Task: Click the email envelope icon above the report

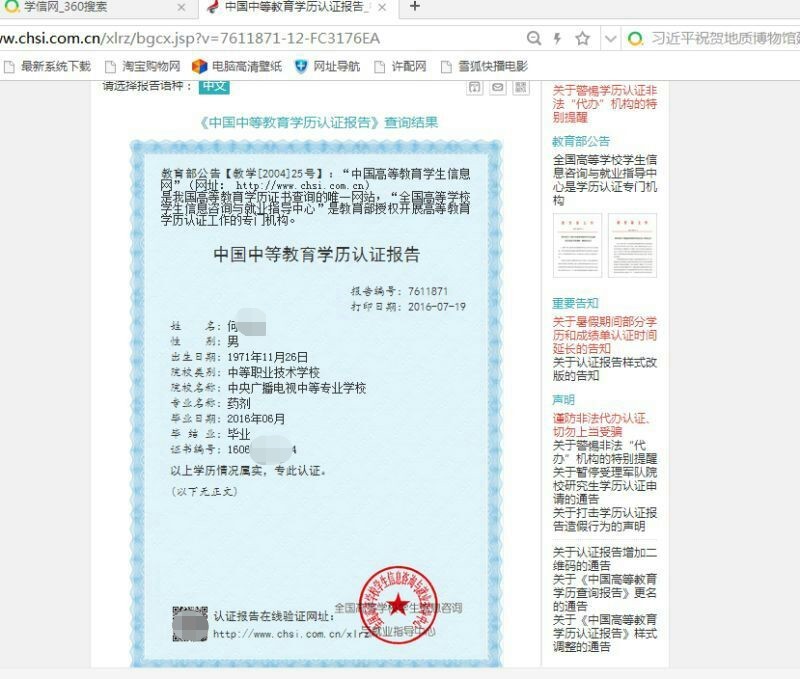Action: [x=498, y=88]
